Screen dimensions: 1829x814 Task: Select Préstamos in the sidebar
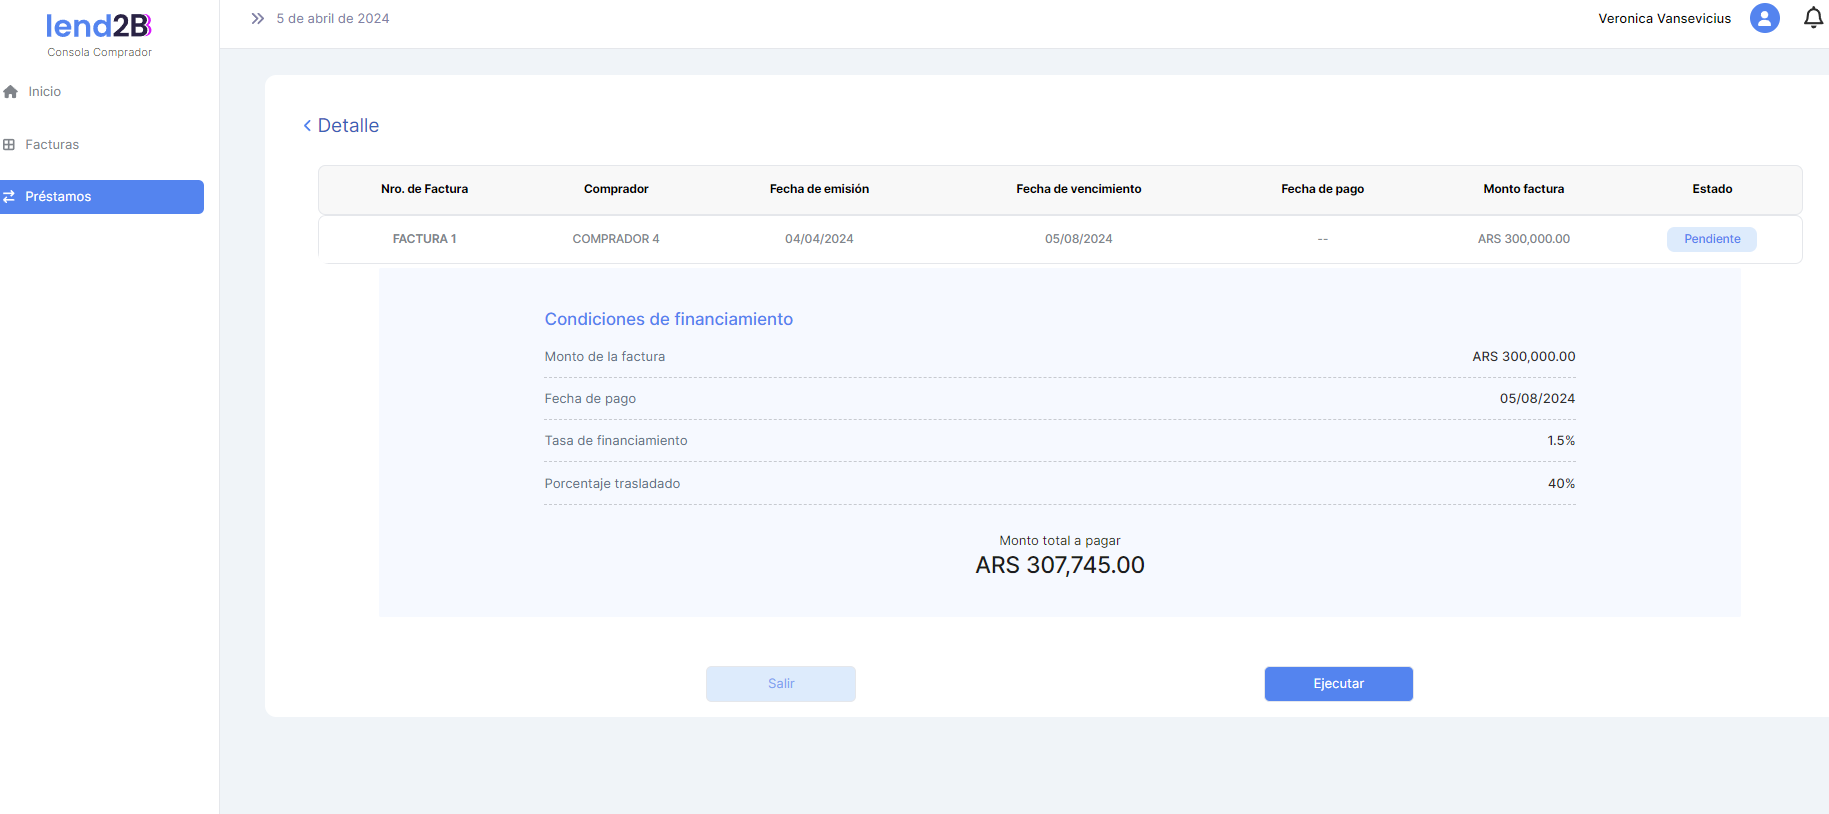[x=58, y=197]
